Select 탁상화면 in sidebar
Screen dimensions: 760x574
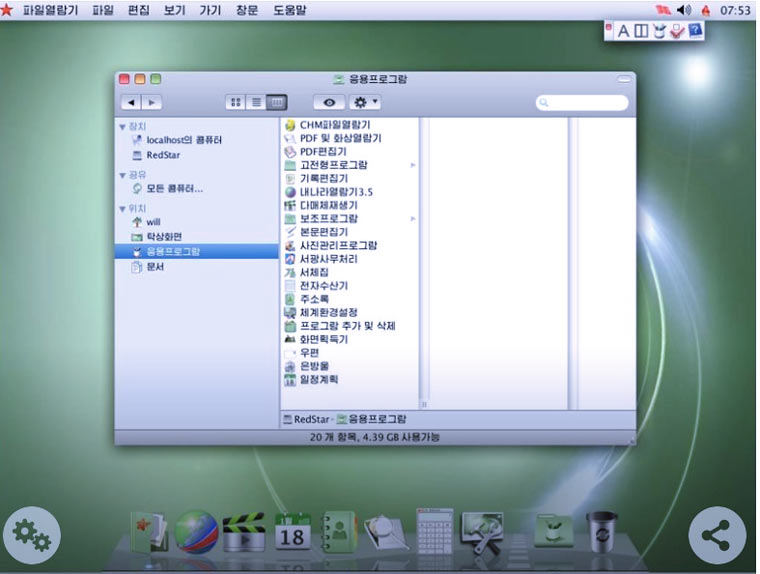pyautogui.click(x=157, y=237)
